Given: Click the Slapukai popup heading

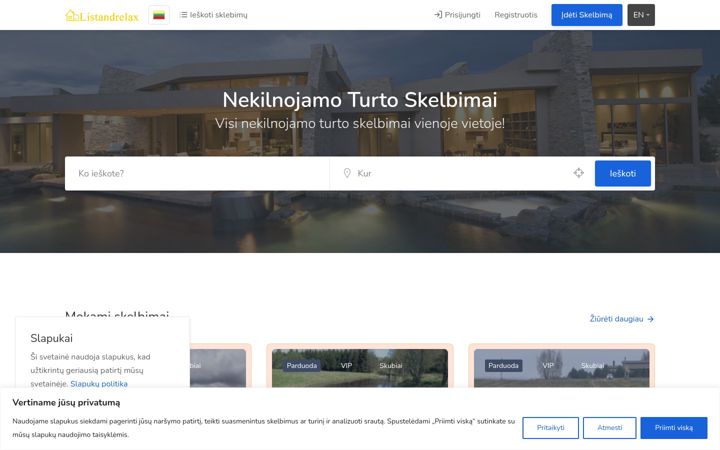Looking at the screenshot, I should pos(51,338).
